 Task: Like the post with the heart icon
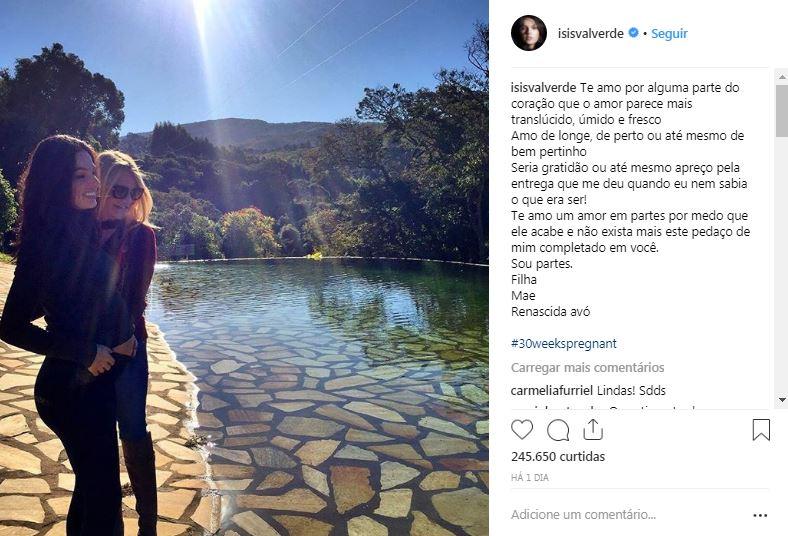522,430
